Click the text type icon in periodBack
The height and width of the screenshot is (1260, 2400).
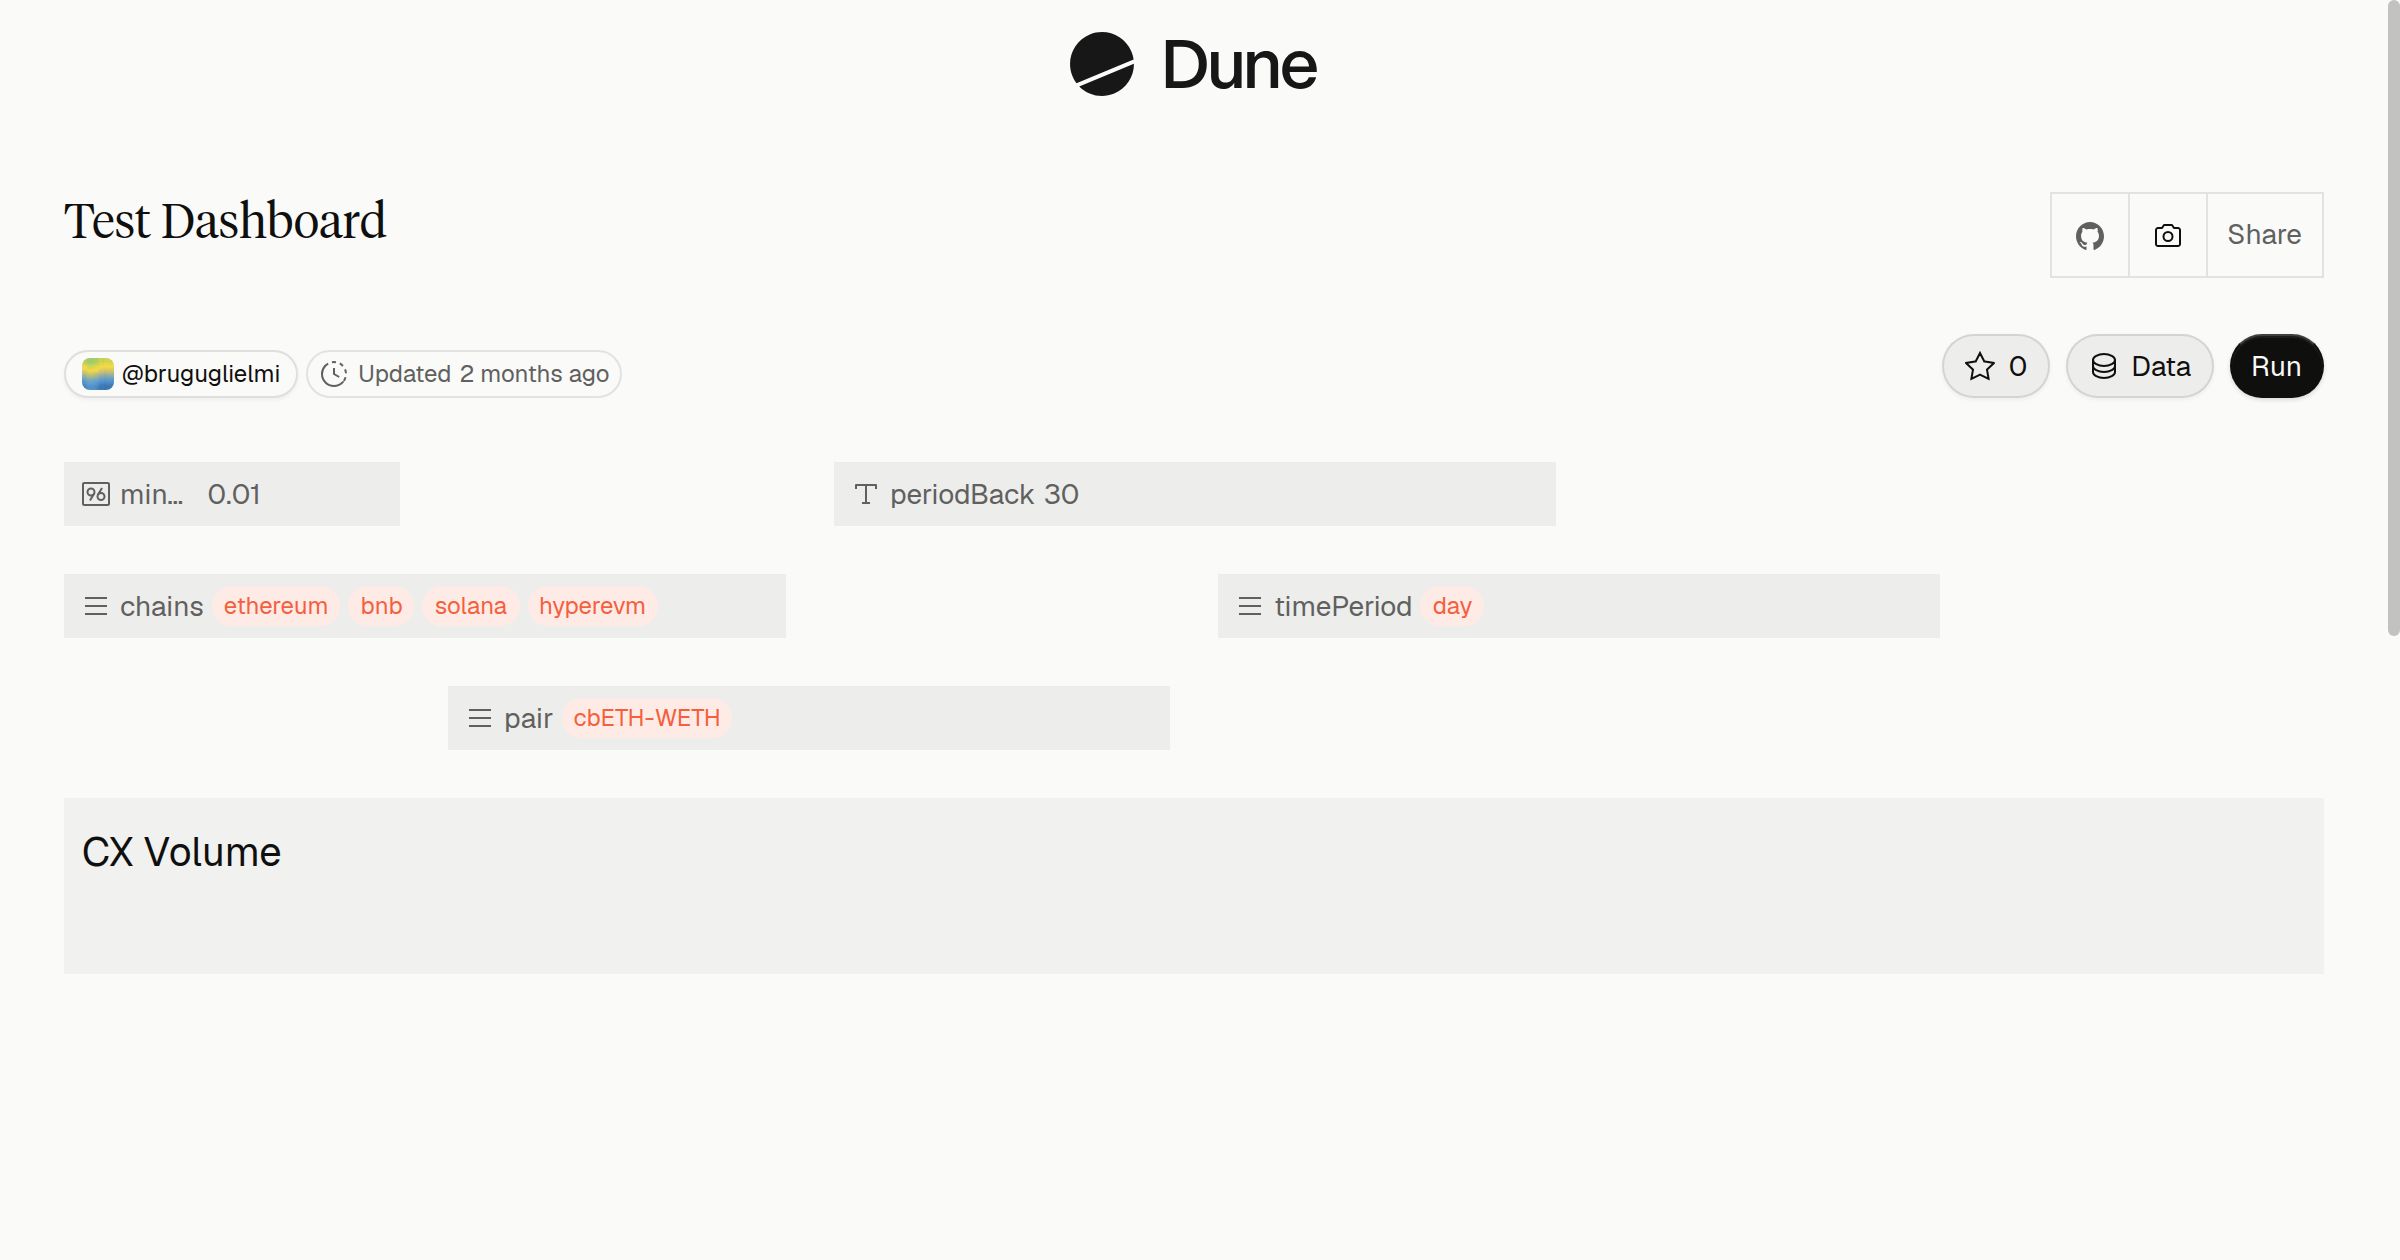click(866, 494)
